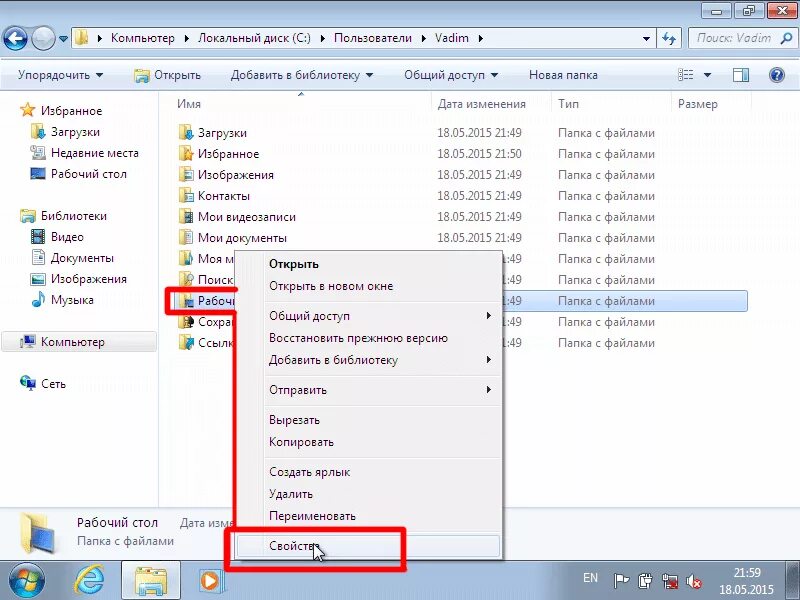This screenshot has width=800, height=600.
Task: Expand arrow after Vadim in address bar
Action: coord(481,38)
